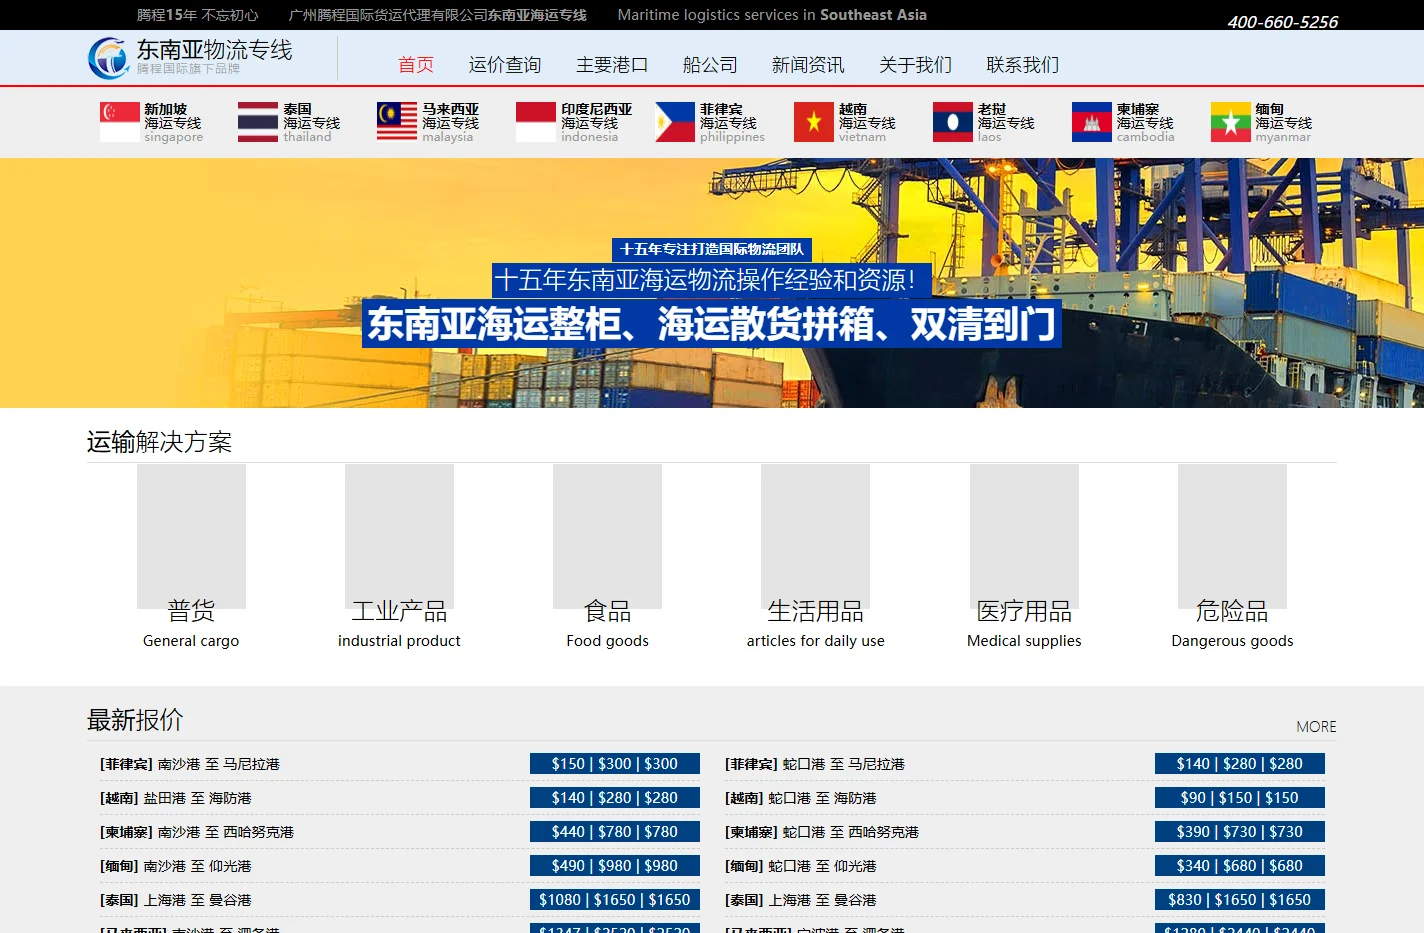This screenshot has height=933, width=1424.
Task: Open the 联系我们 menu item
Action: 1022,65
